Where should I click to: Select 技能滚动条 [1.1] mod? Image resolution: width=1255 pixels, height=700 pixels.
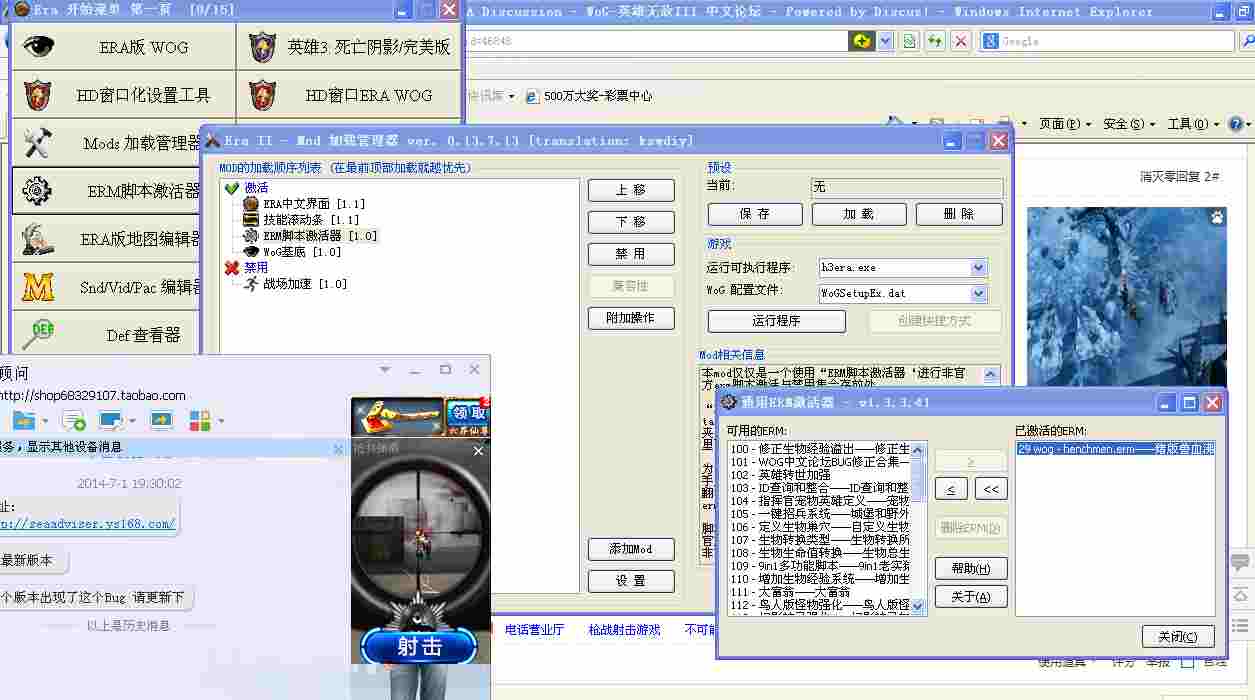click(311, 220)
